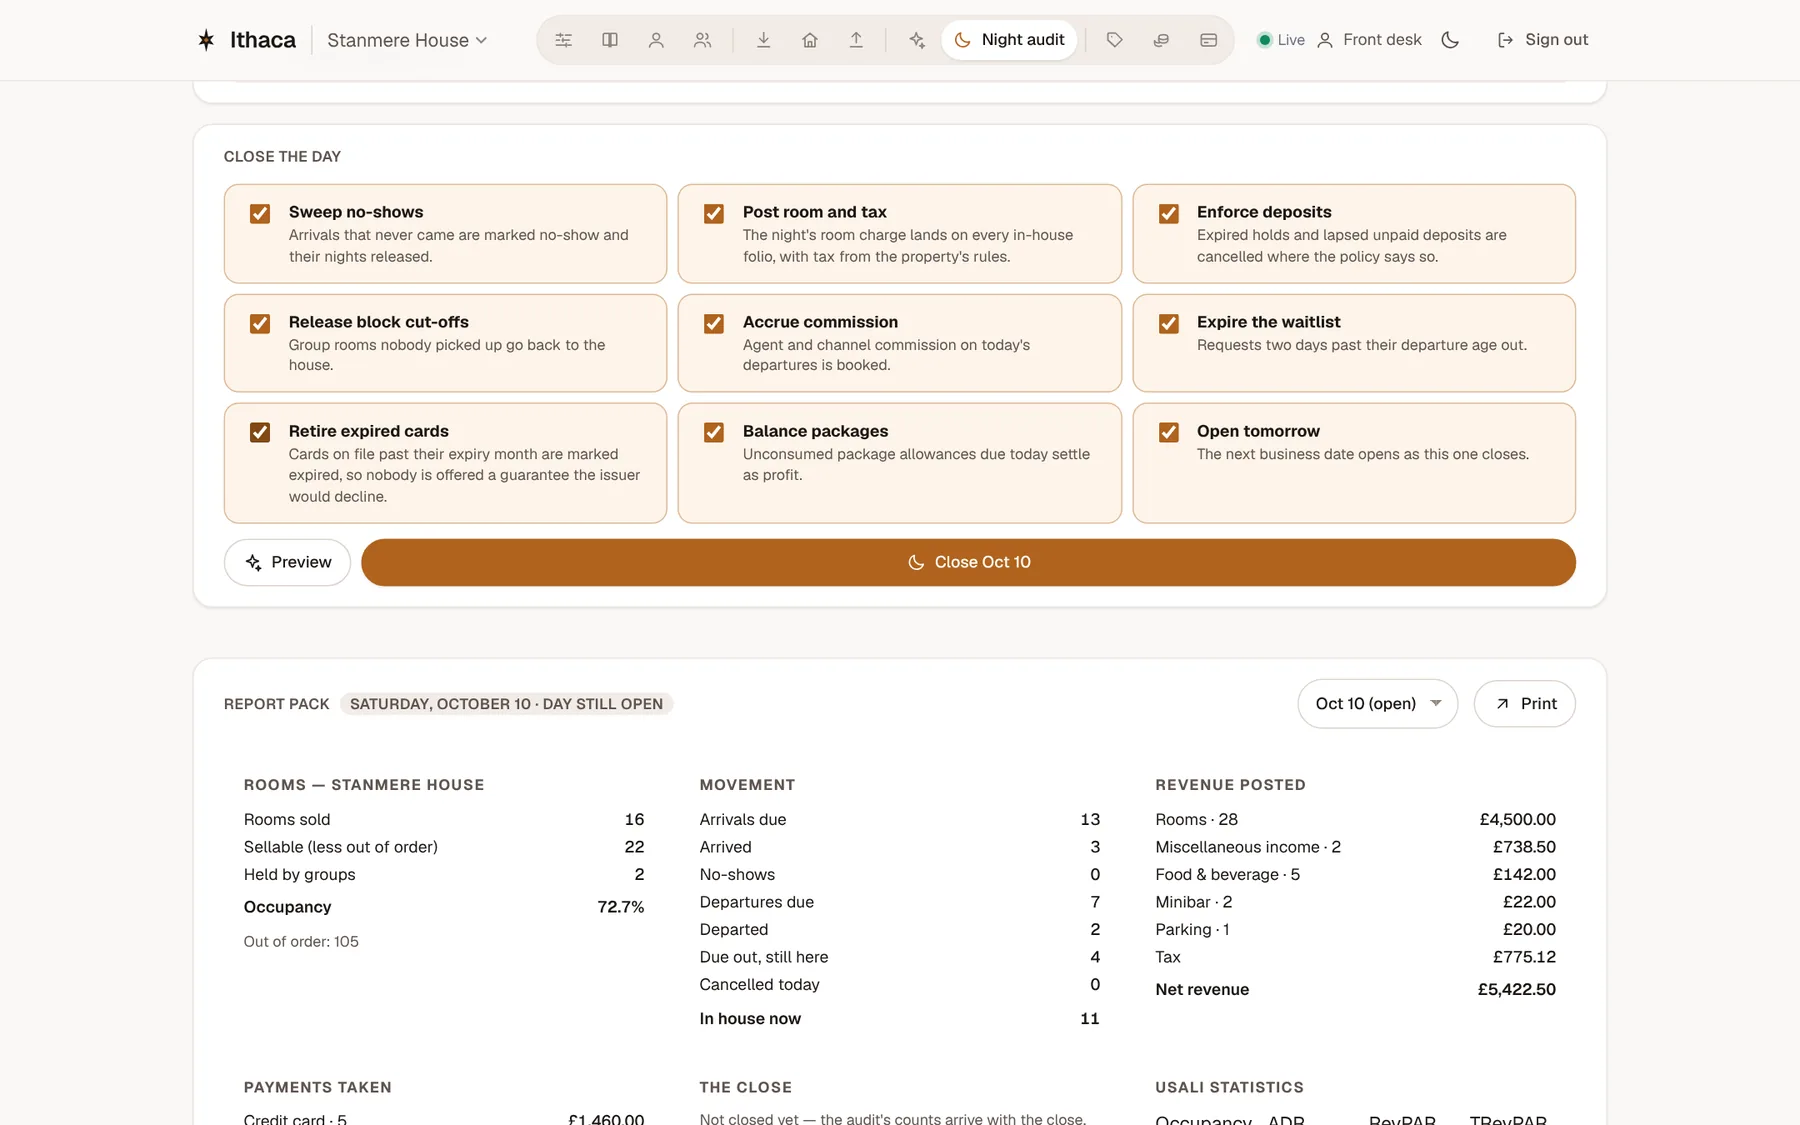Click the Occupancy value 72.7%
1800x1125 pixels.
point(620,907)
